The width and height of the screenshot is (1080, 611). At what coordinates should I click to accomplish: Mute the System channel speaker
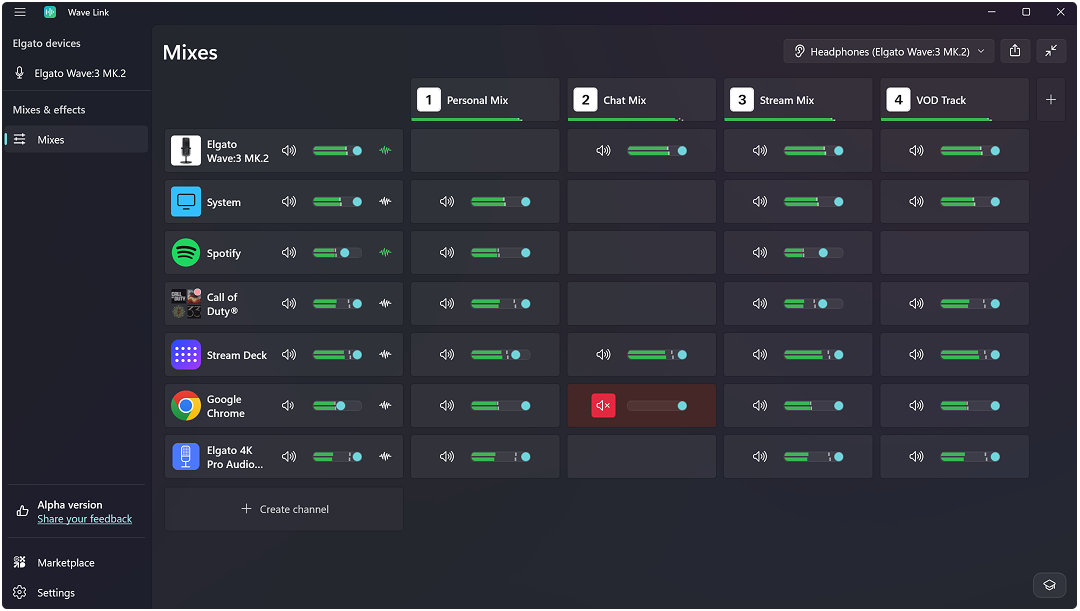tap(289, 202)
